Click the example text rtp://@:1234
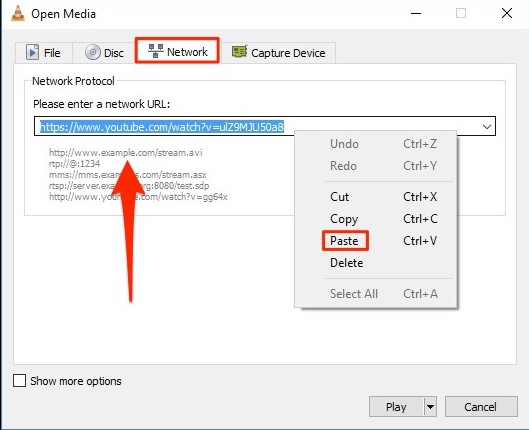529x430 pixels. (74, 164)
